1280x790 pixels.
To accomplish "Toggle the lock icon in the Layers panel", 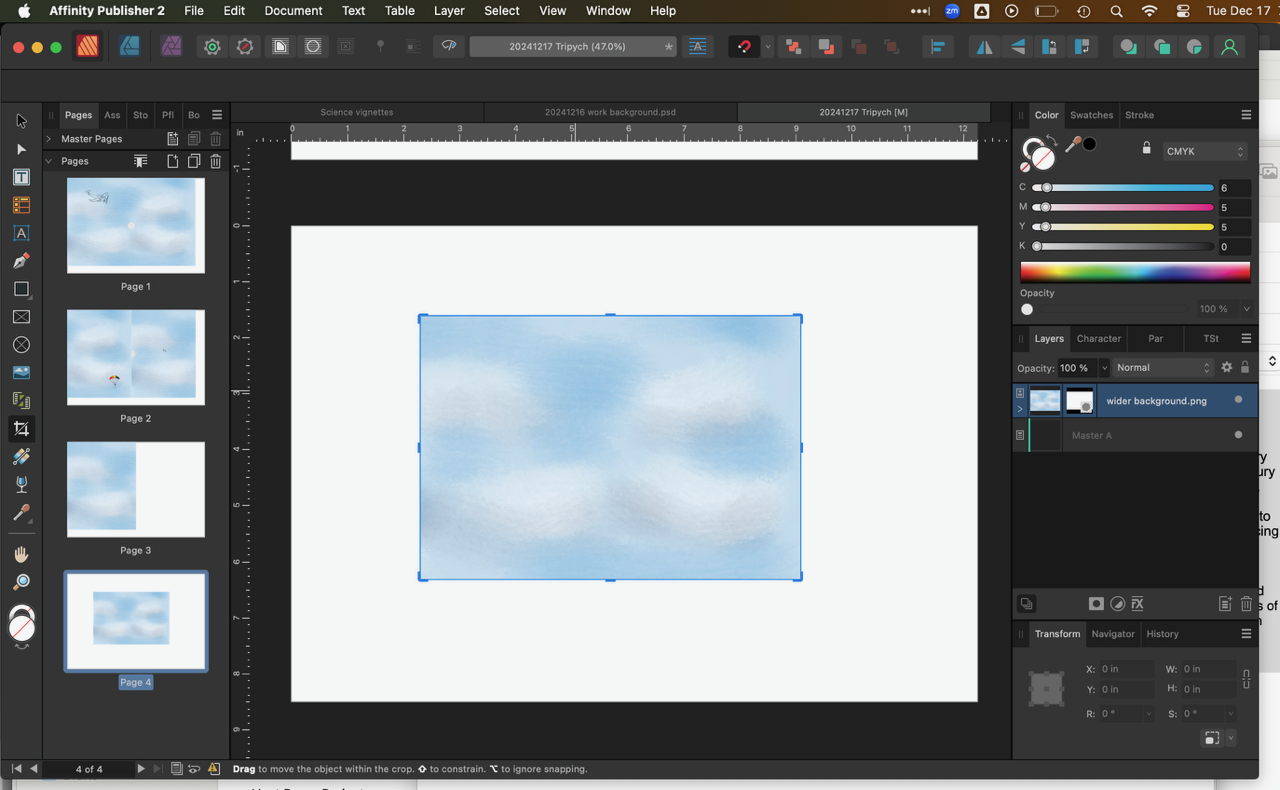I will click(x=1245, y=367).
